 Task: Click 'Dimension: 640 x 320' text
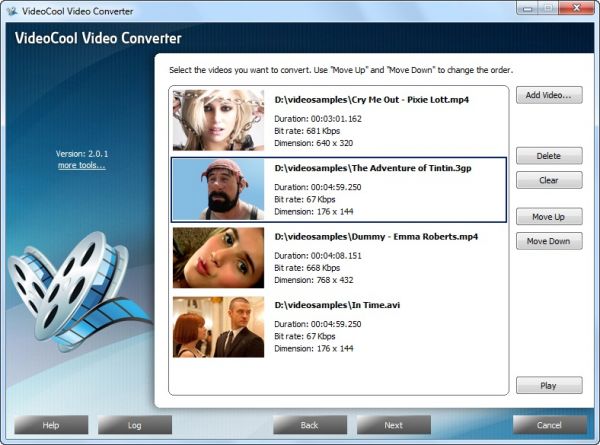point(314,143)
